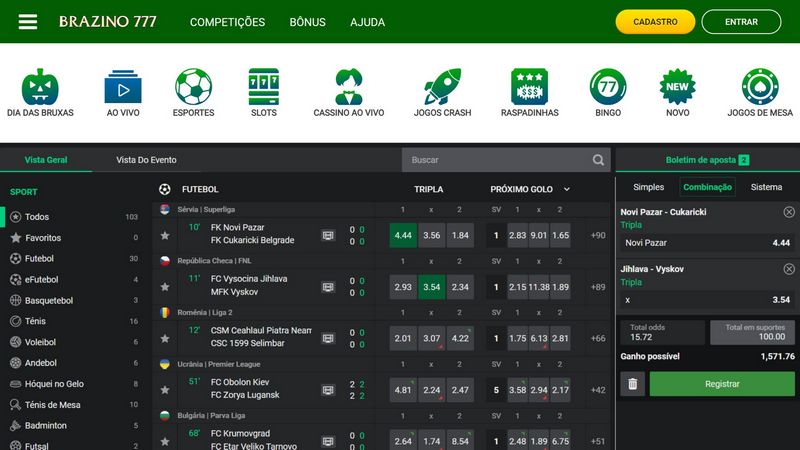Expand +42 more markets for Obolon Kiev
This screenshot has height=450, width=800.
(x=598, y=390)
